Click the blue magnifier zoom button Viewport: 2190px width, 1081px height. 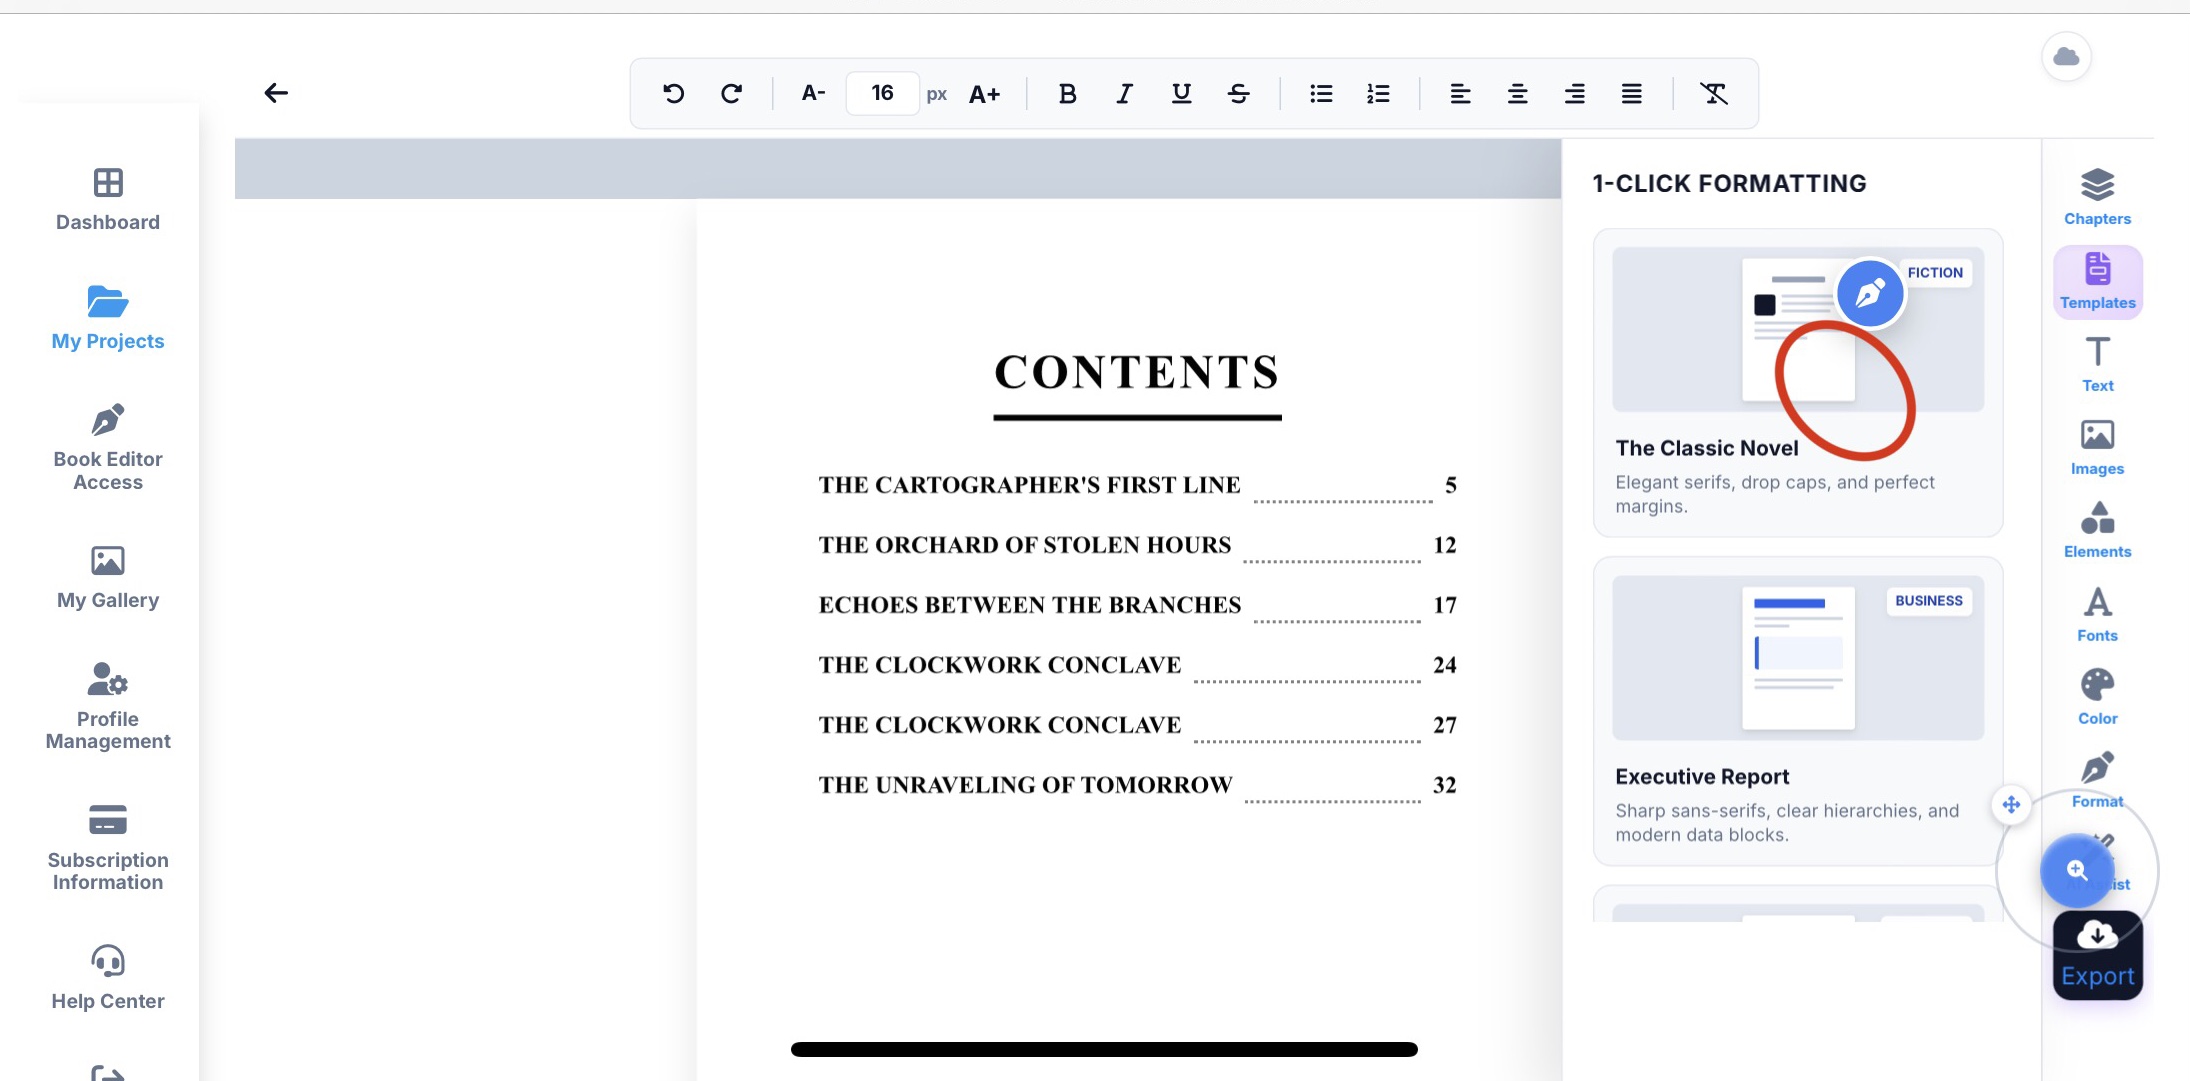point(2077,871)
